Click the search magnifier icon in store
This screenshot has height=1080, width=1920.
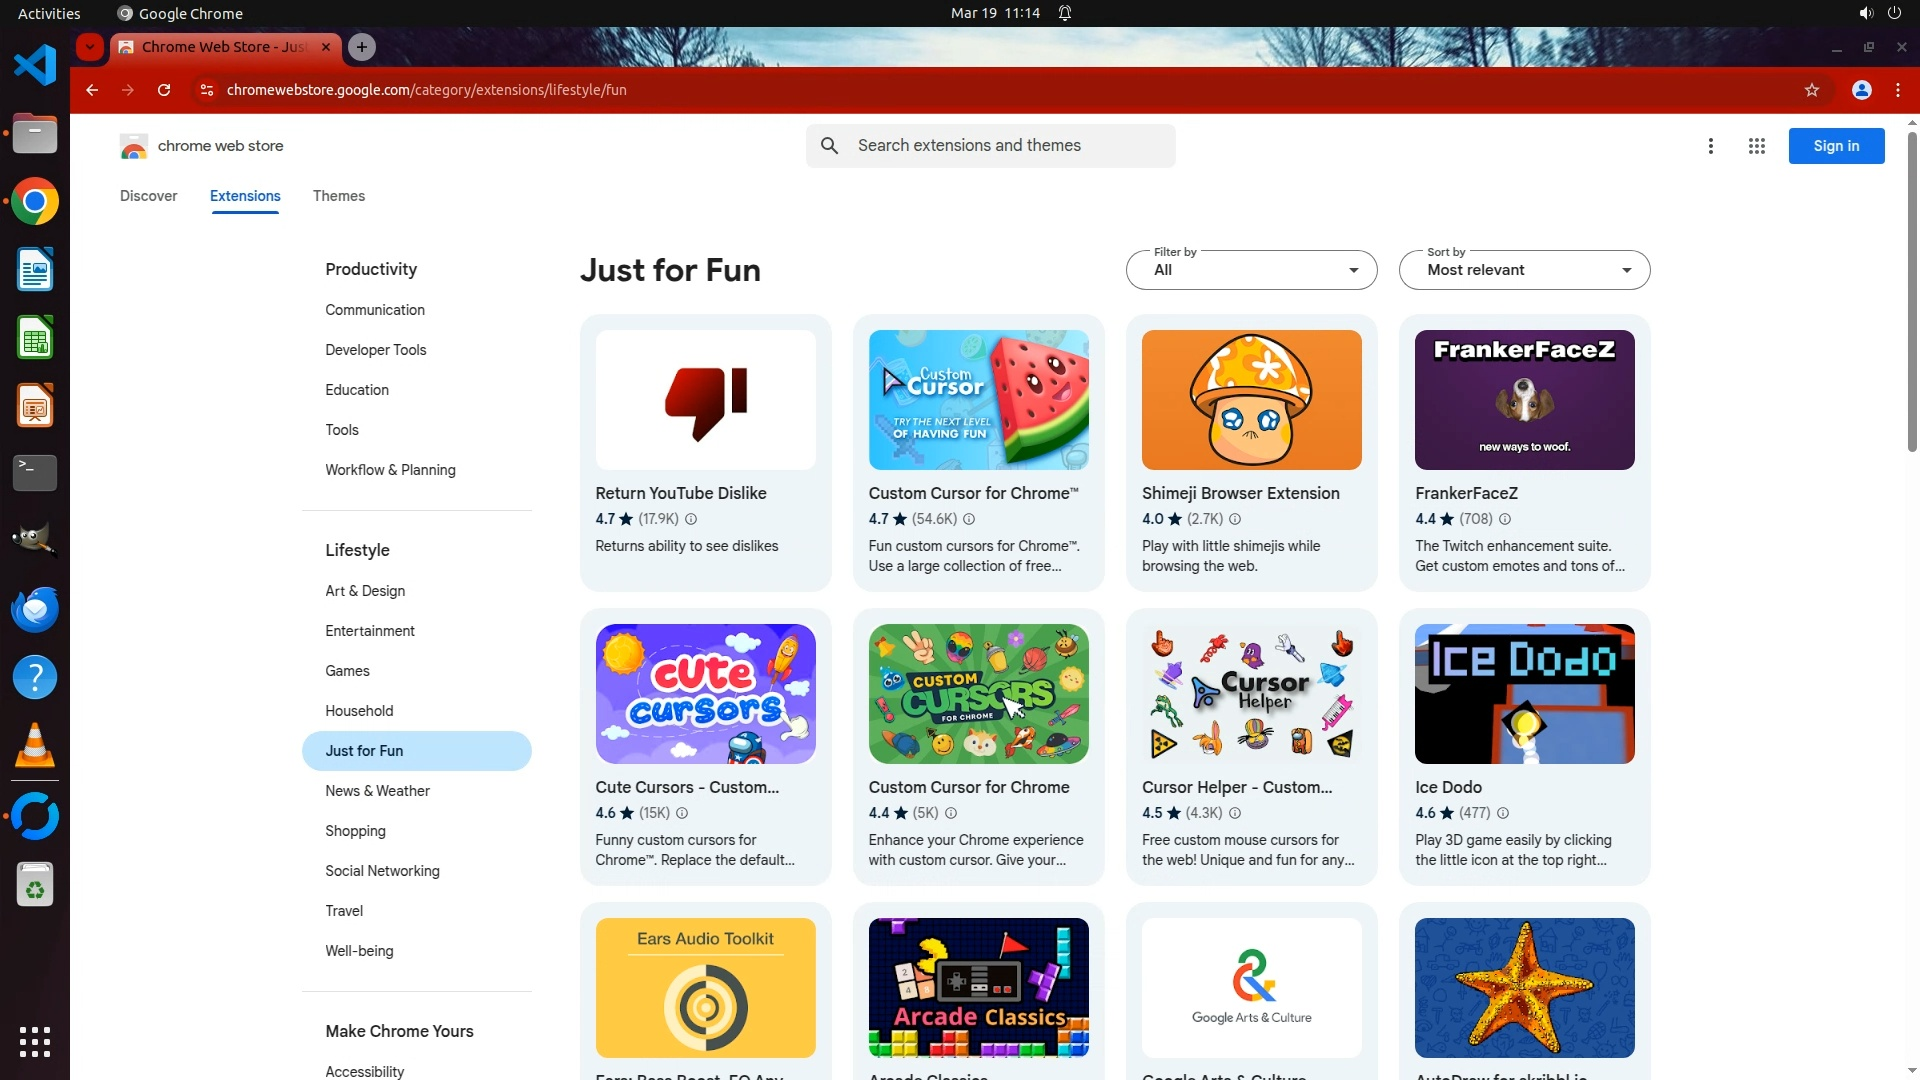point(829,146)
